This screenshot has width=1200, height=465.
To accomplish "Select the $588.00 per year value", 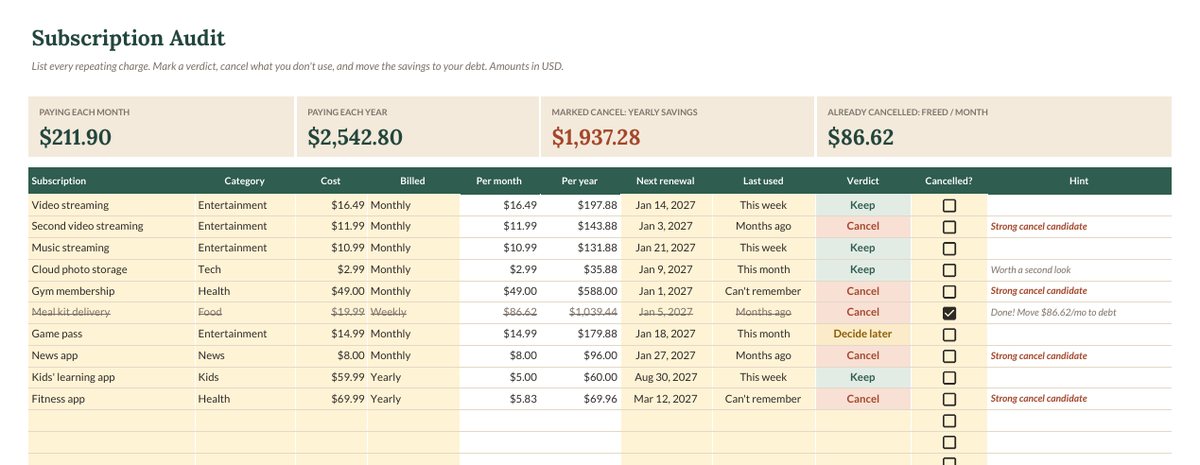I will pyautogui.click(x=582, y=291).
